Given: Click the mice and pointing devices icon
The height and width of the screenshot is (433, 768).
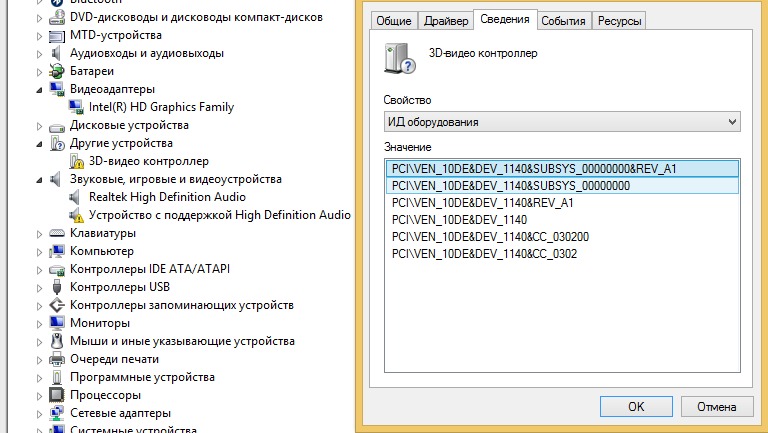Looking at the screenshot, I should coord(57,341).
